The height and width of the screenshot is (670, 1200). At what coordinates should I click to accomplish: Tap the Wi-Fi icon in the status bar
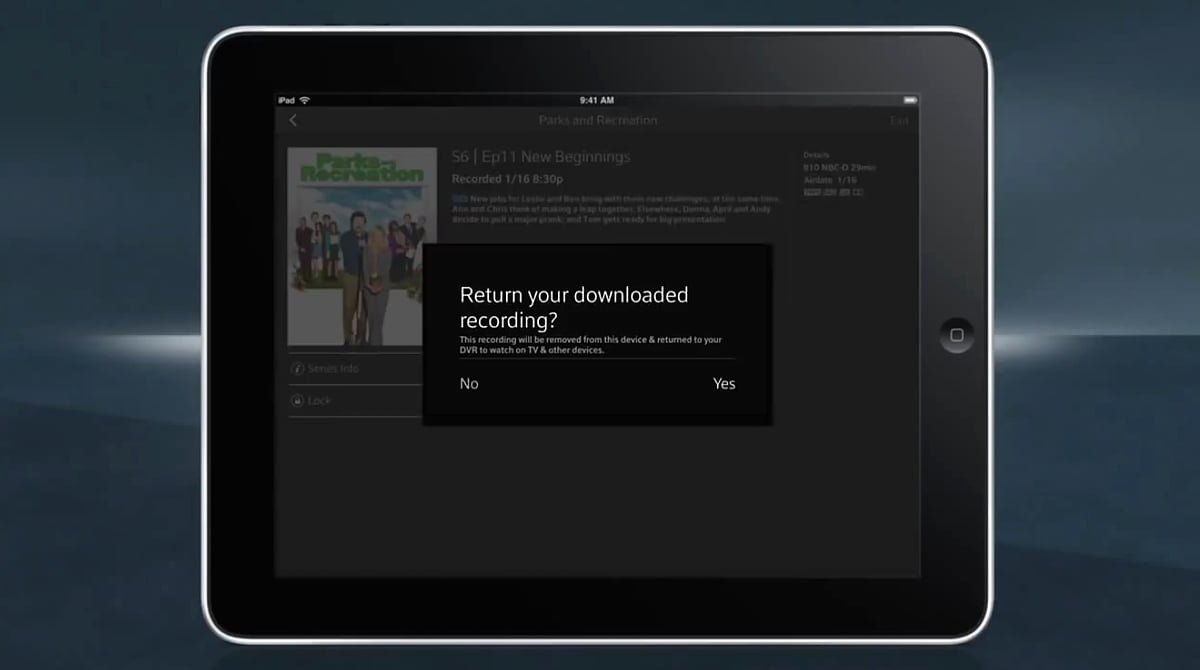point(304,100)
